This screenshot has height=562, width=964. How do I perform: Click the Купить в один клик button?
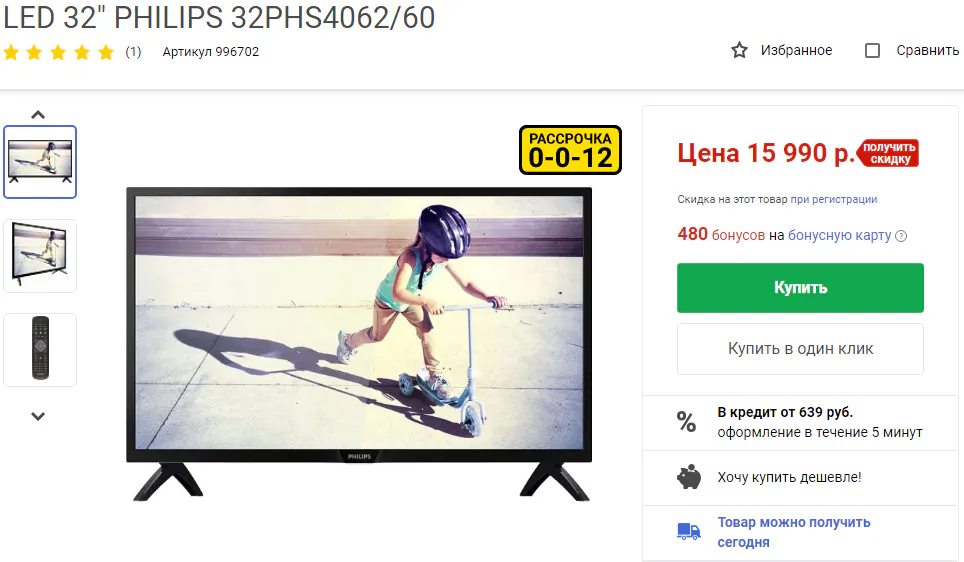(x=800, y=349)
